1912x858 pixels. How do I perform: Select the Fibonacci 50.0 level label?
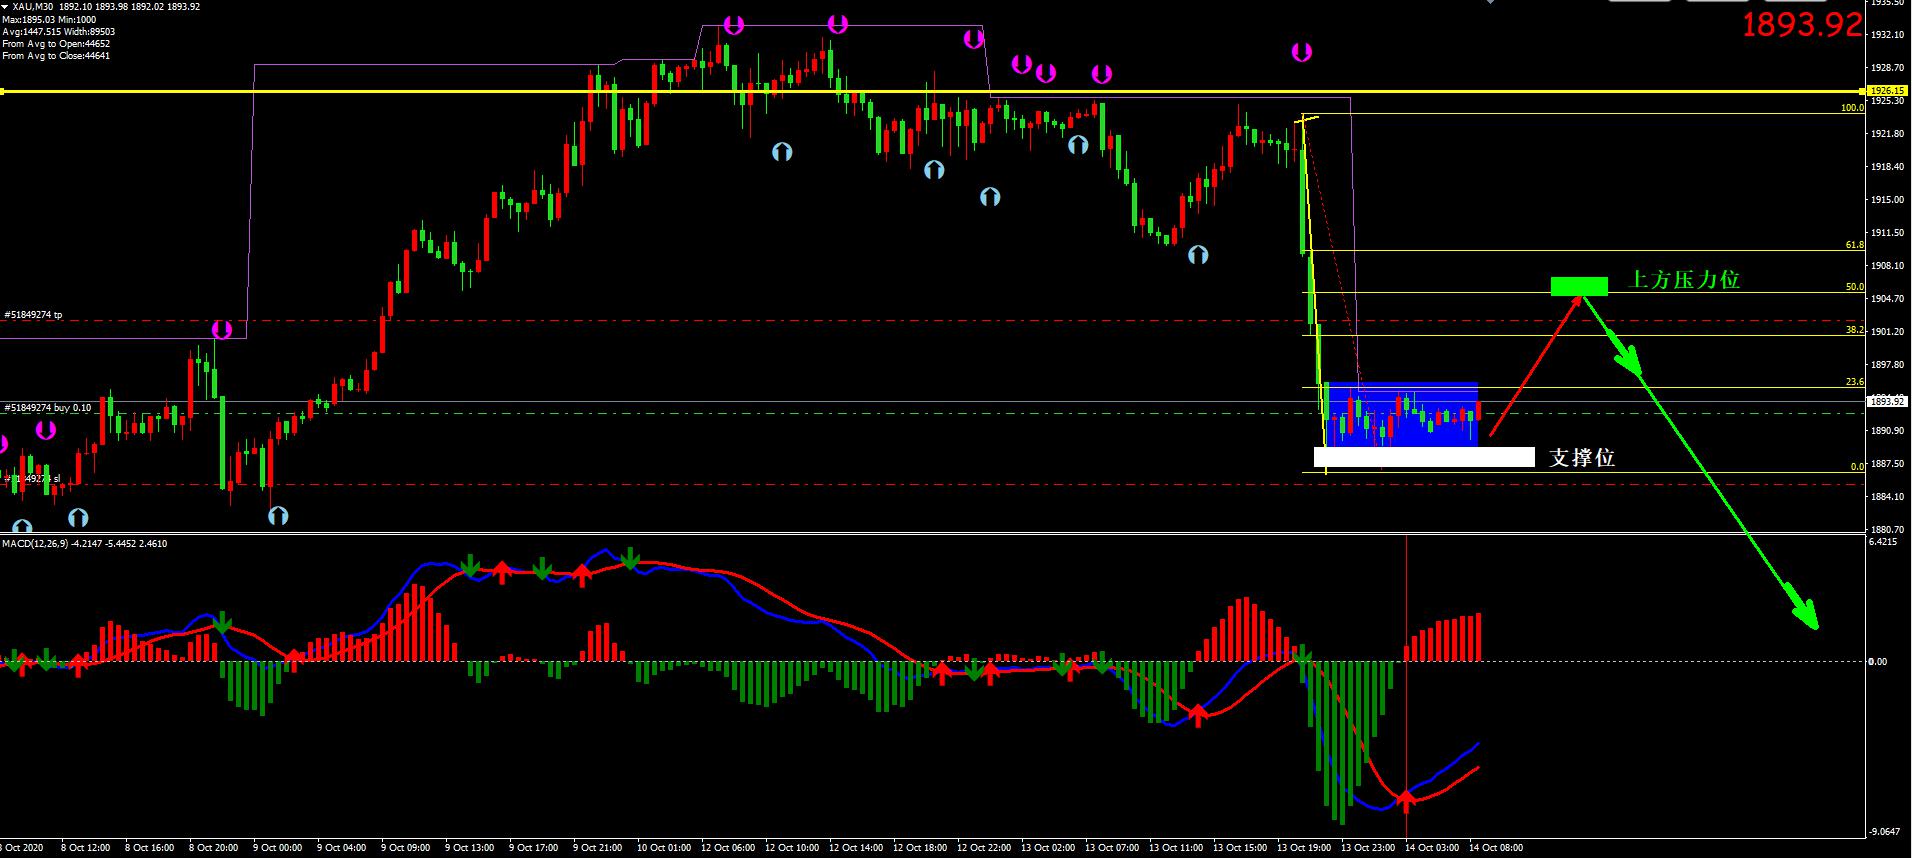click(x=1854, y=287)
